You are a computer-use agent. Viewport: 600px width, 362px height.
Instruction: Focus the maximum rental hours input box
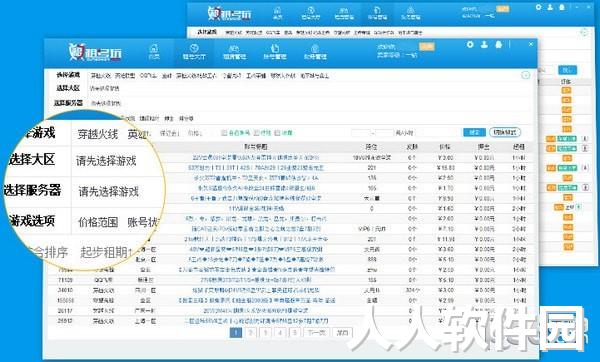tap(384, 133)
